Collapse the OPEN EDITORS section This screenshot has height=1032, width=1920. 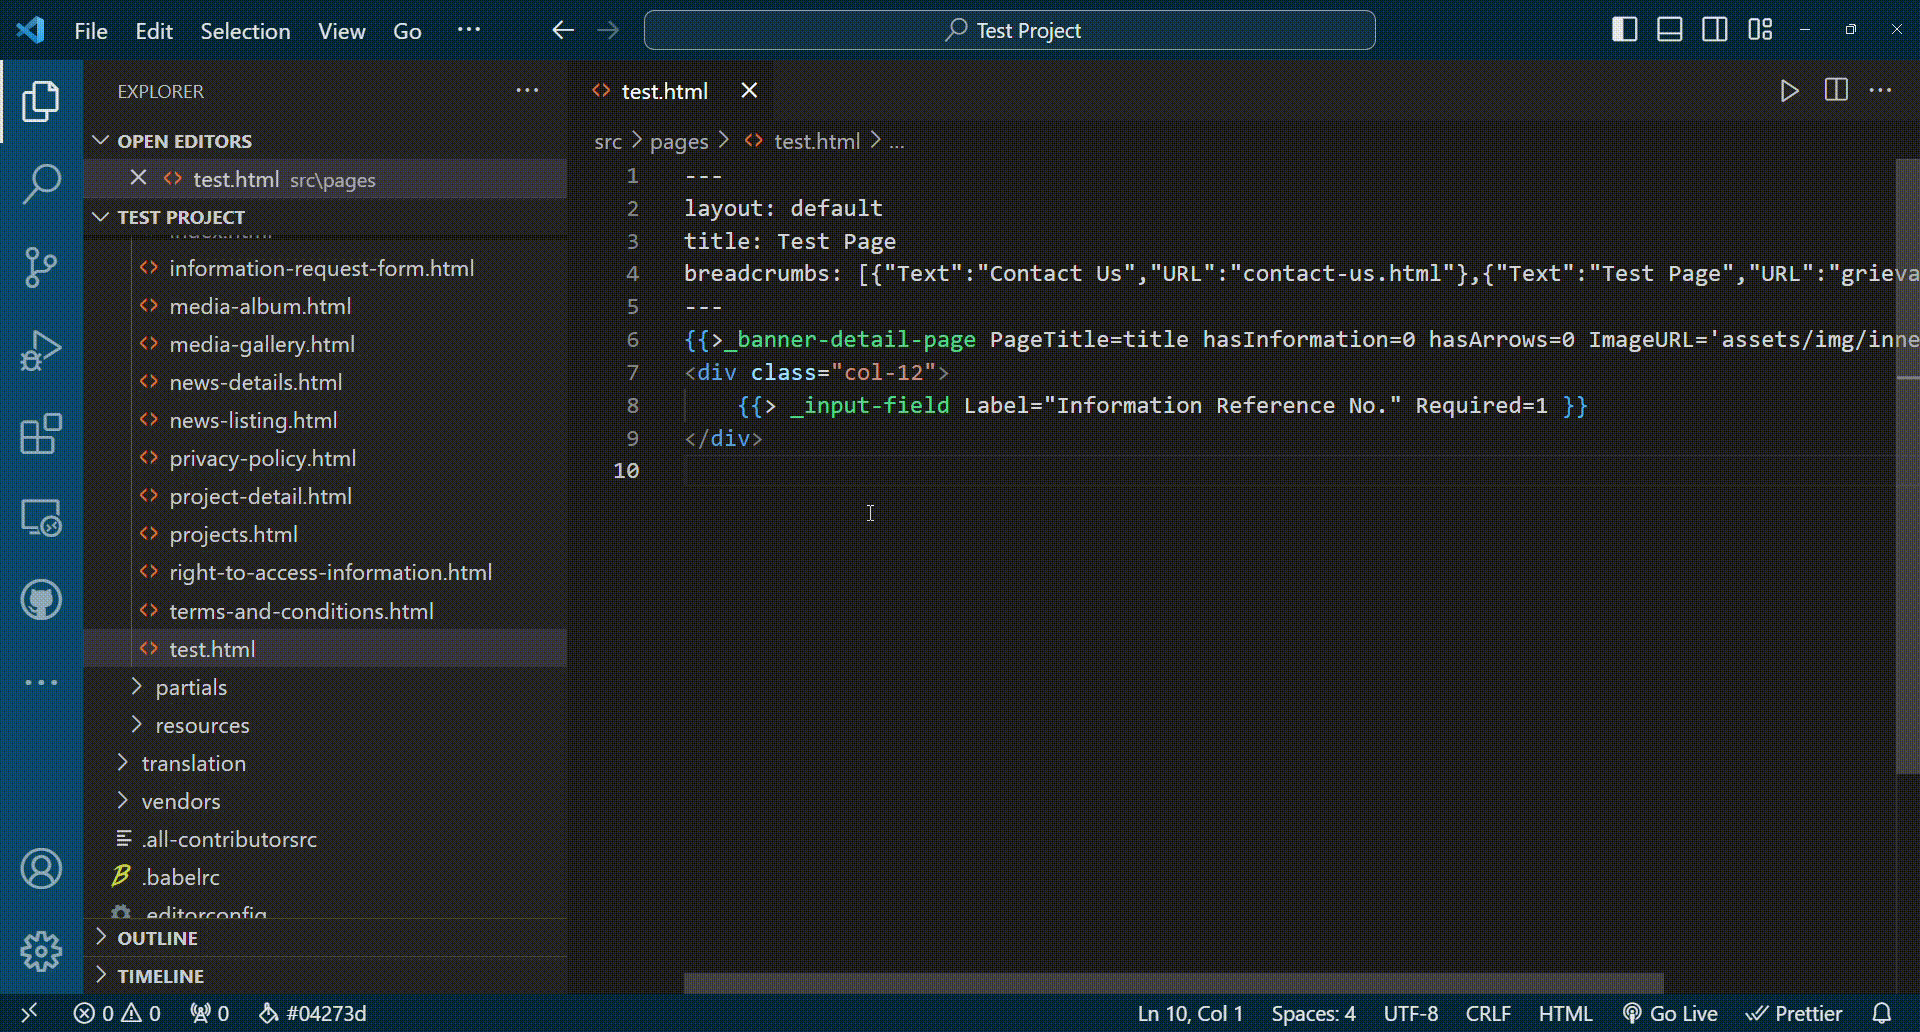[326, 141]
